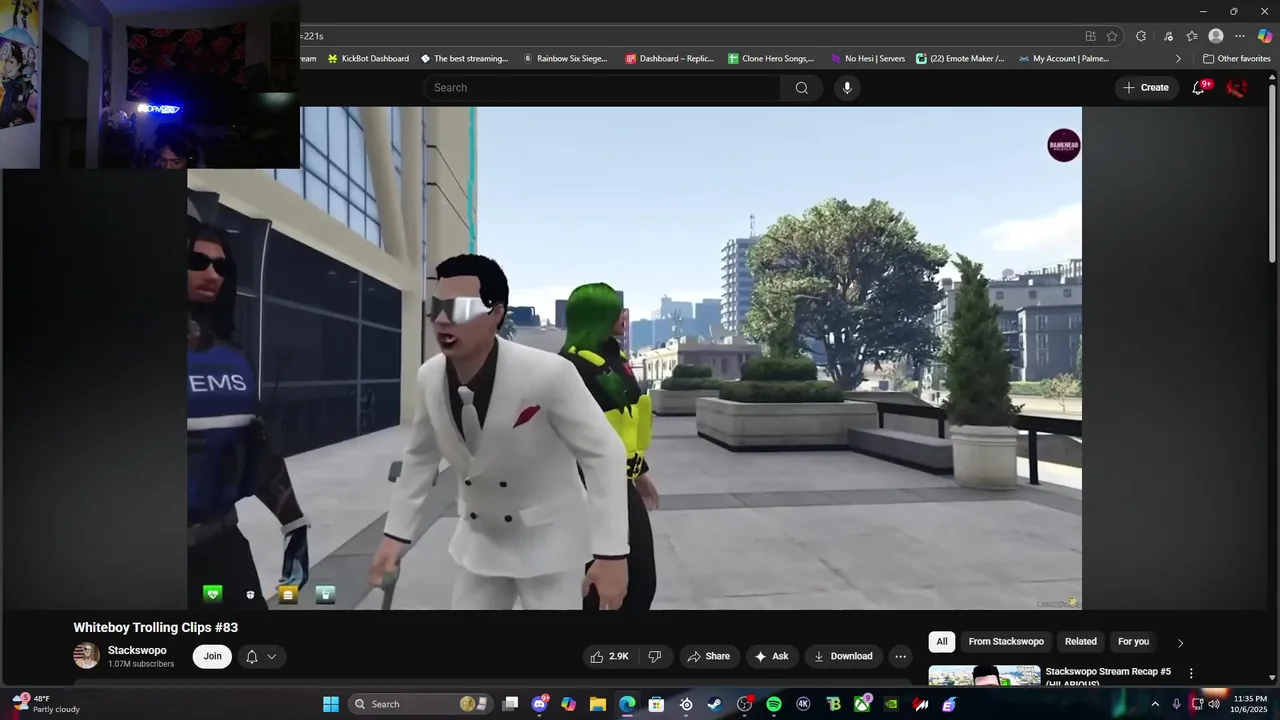Select the From Stackswopo filter chip
The image size is (1280, 720).
pyautogui.click(x=1005, y=642)
